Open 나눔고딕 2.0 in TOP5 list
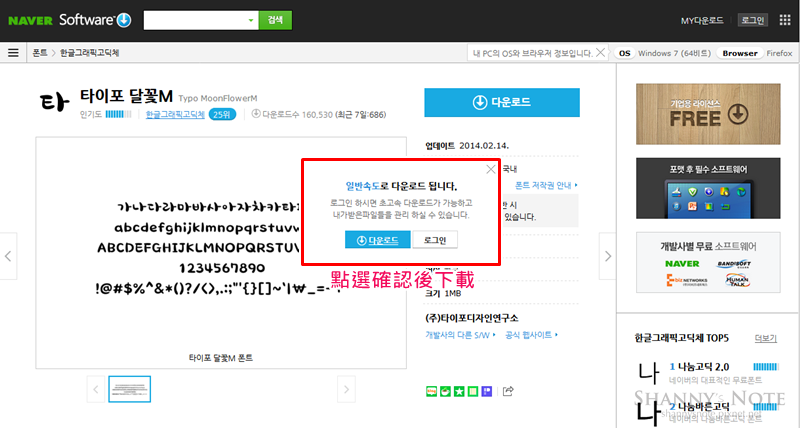 click(x=703, y=367)
